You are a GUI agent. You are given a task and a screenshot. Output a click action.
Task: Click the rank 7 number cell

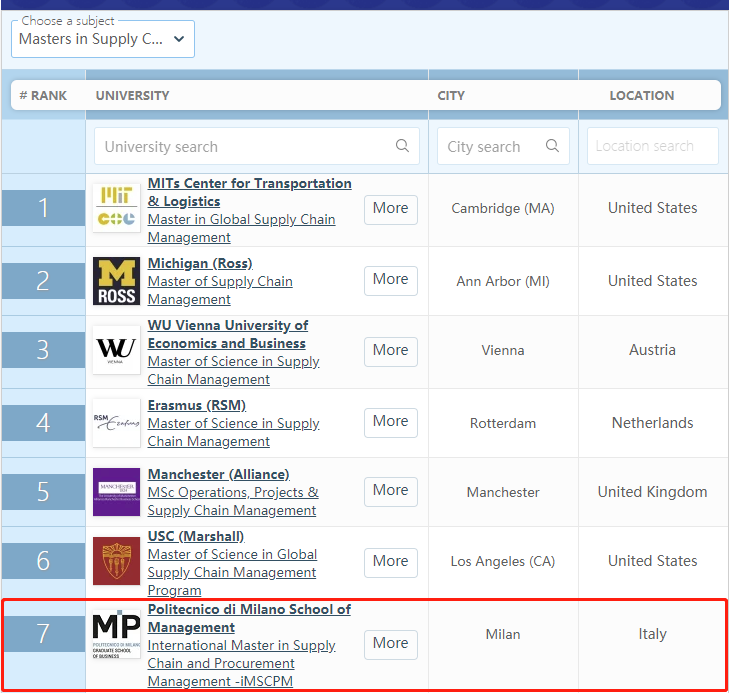43,634
